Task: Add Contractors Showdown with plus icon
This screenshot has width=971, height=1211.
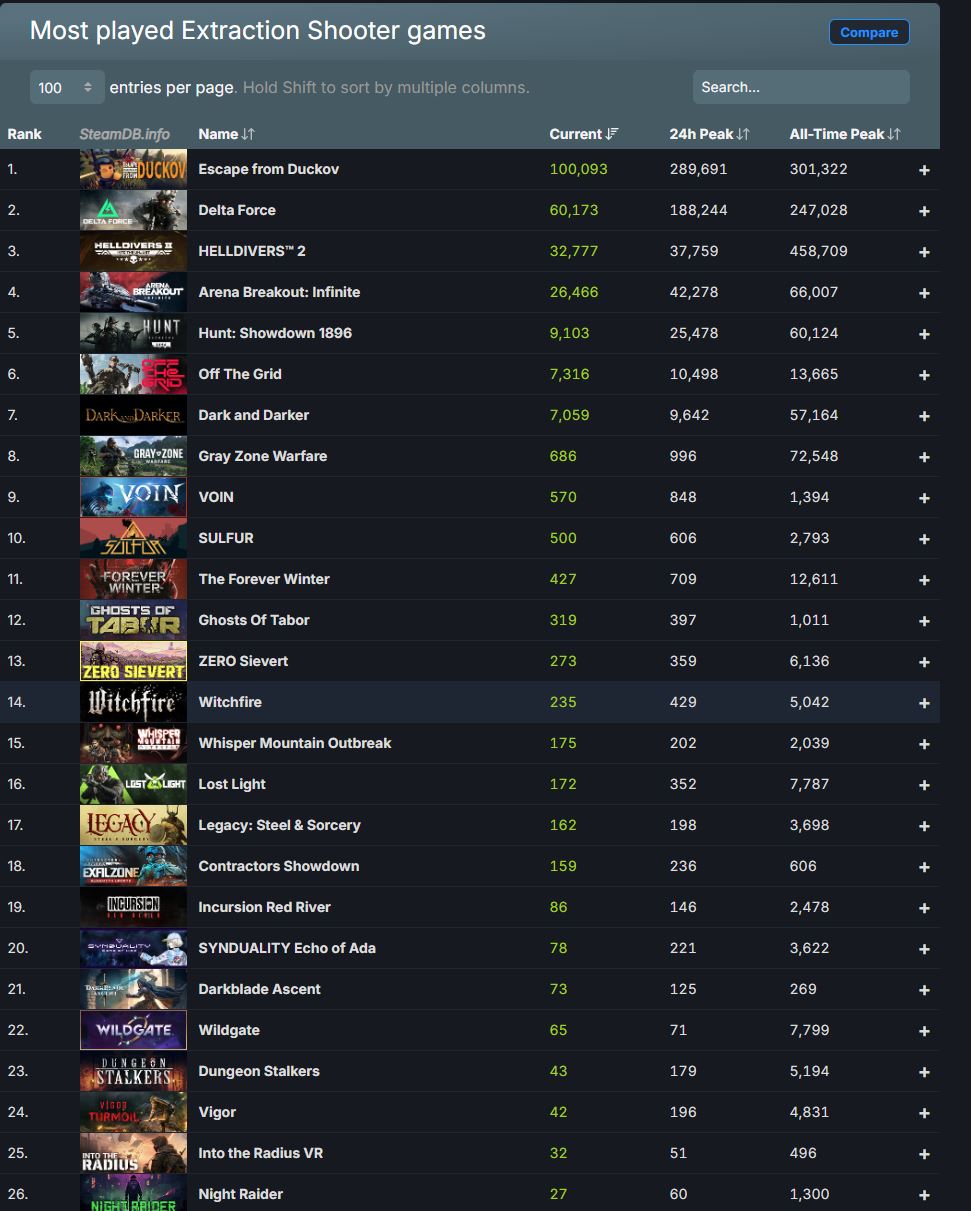Action: (x=924, y=867)
